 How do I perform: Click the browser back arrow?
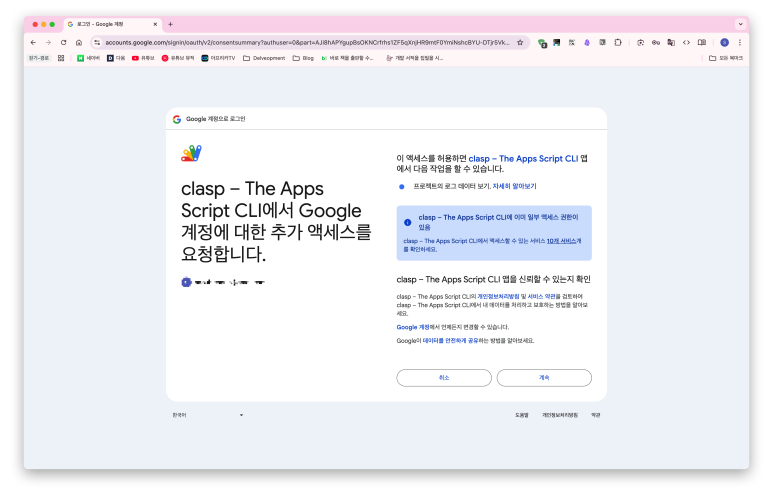pos(33,42)
